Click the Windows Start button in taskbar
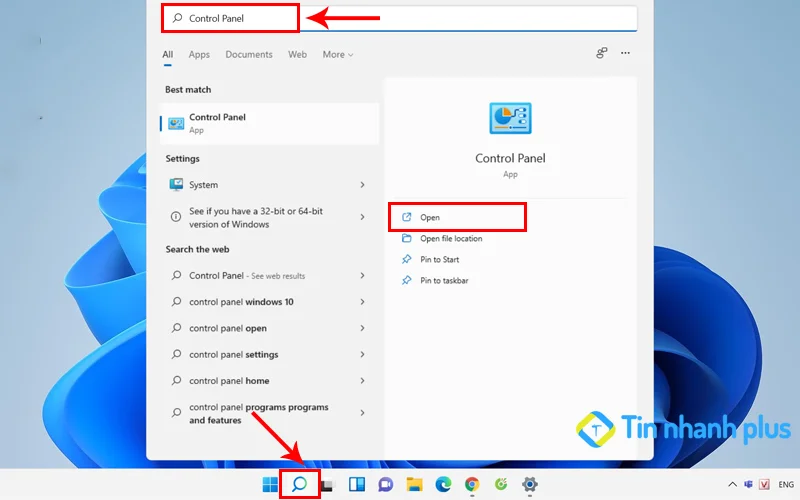Viewport: 800px width, 500px height. [270, 485]
